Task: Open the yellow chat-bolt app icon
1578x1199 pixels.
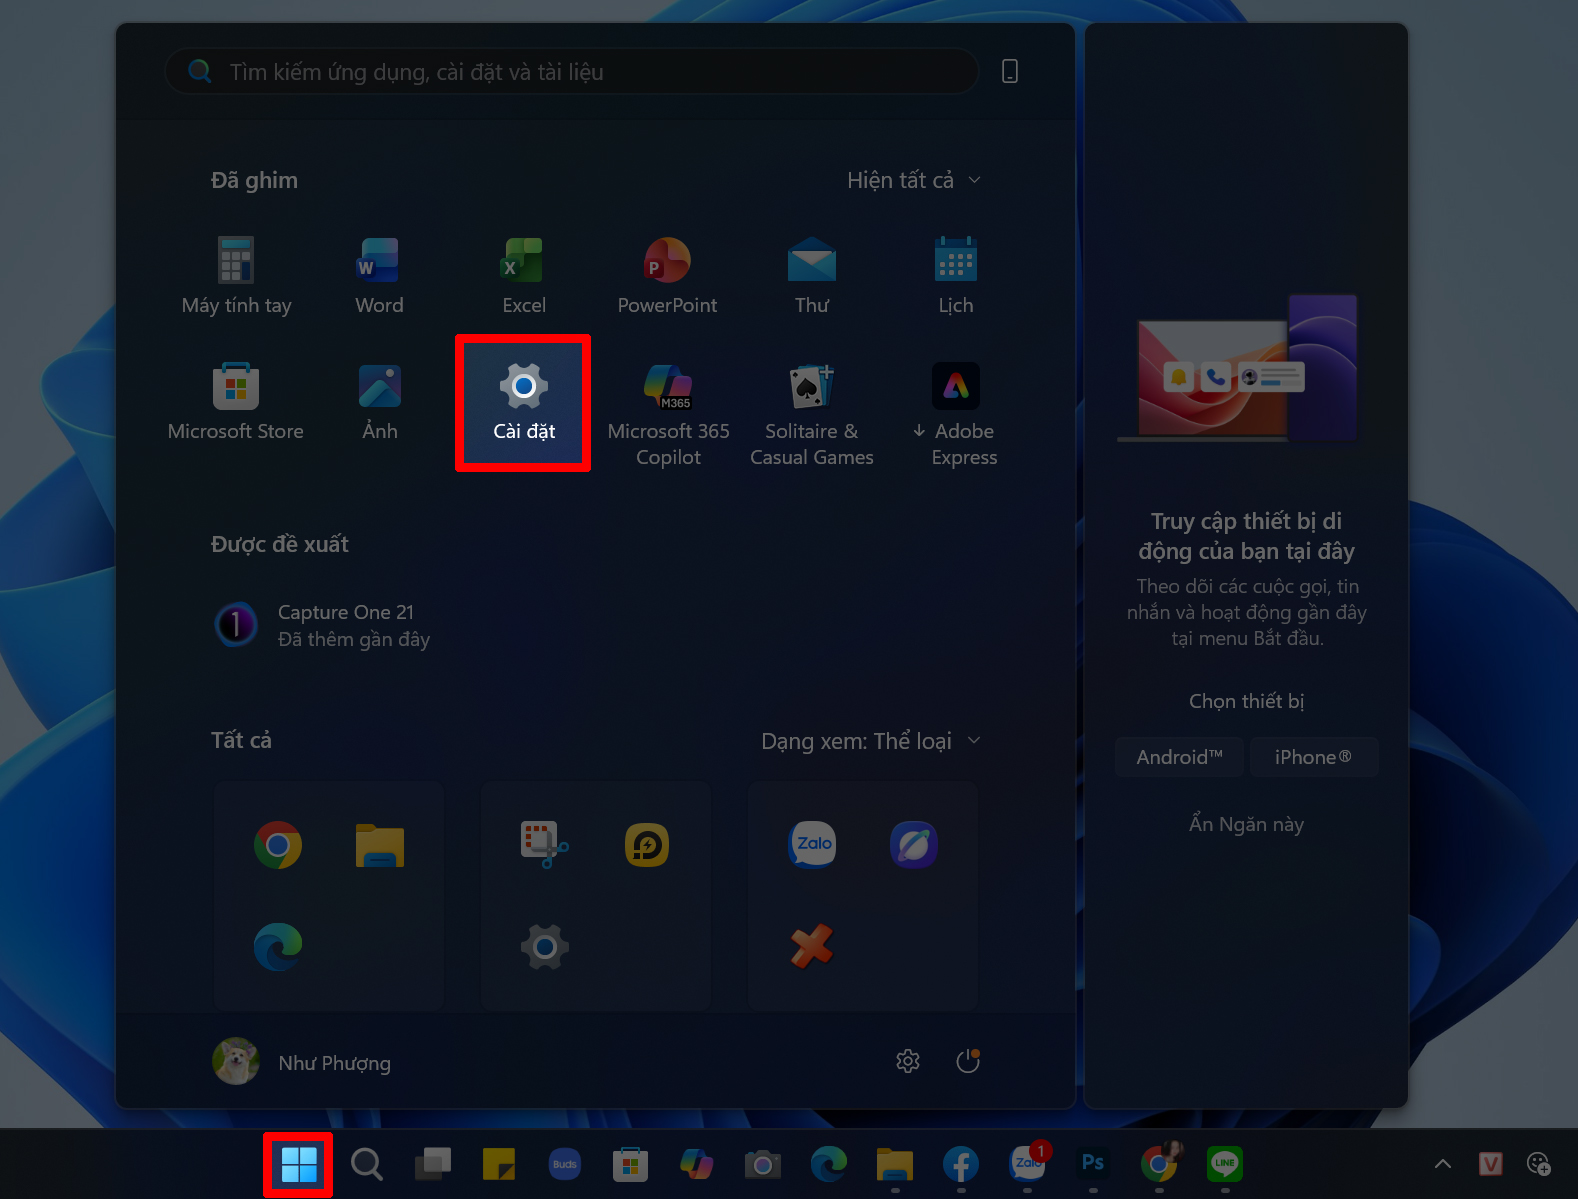Action: [x=647, y=845]
